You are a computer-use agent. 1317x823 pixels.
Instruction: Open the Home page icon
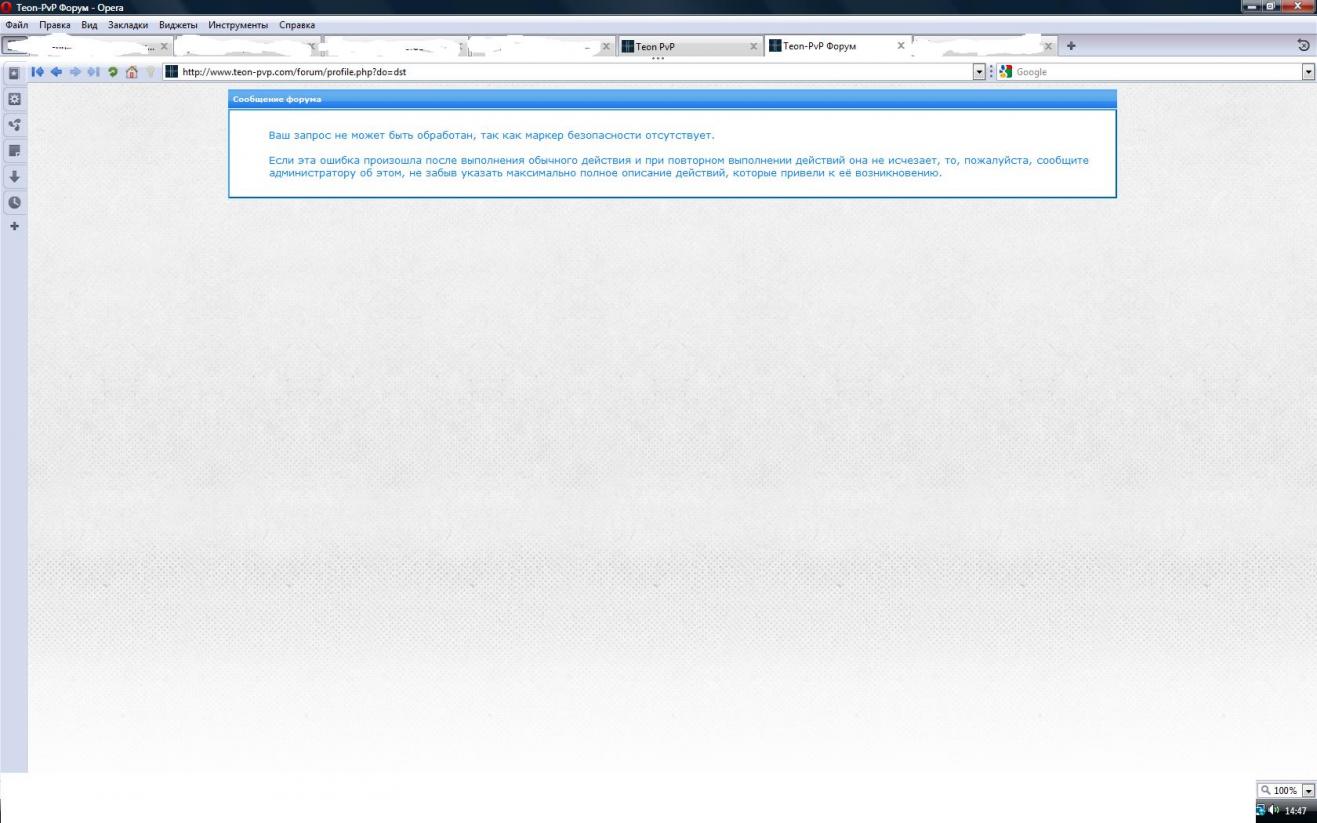pyautogui.click(x=131, y=72)
